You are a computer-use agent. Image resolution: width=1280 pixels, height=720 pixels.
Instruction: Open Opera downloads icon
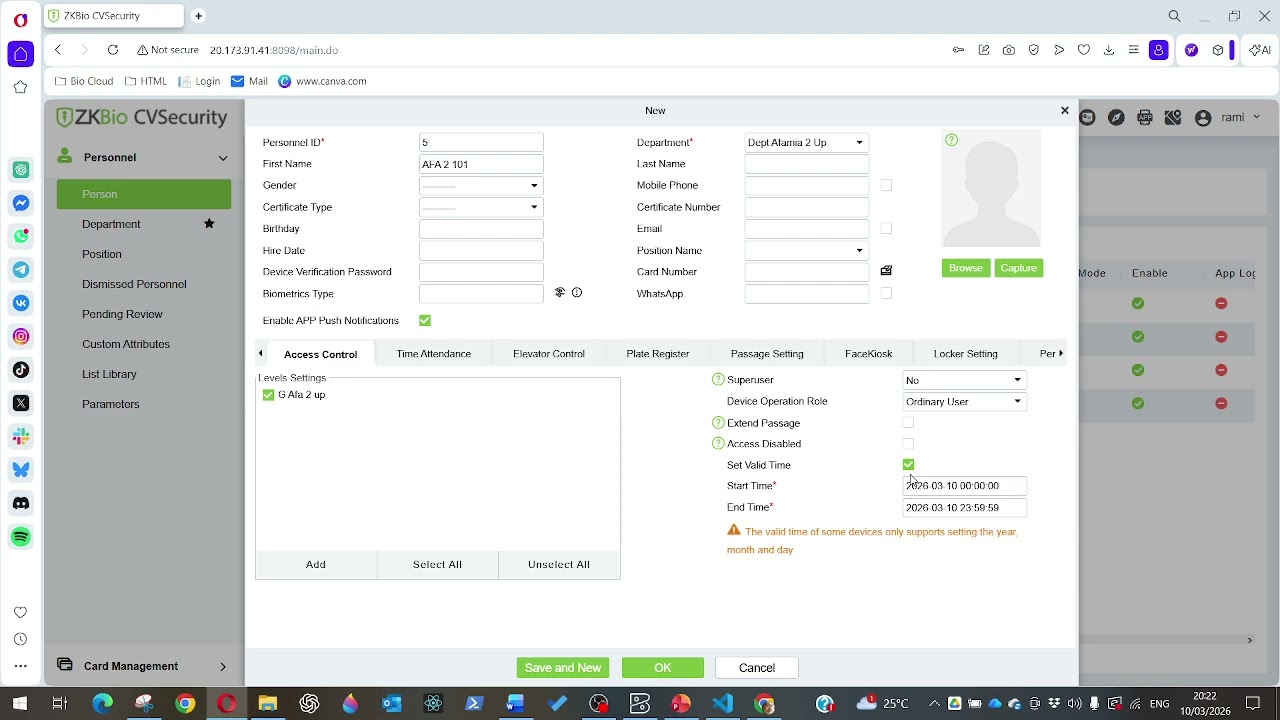(1109, 50)
